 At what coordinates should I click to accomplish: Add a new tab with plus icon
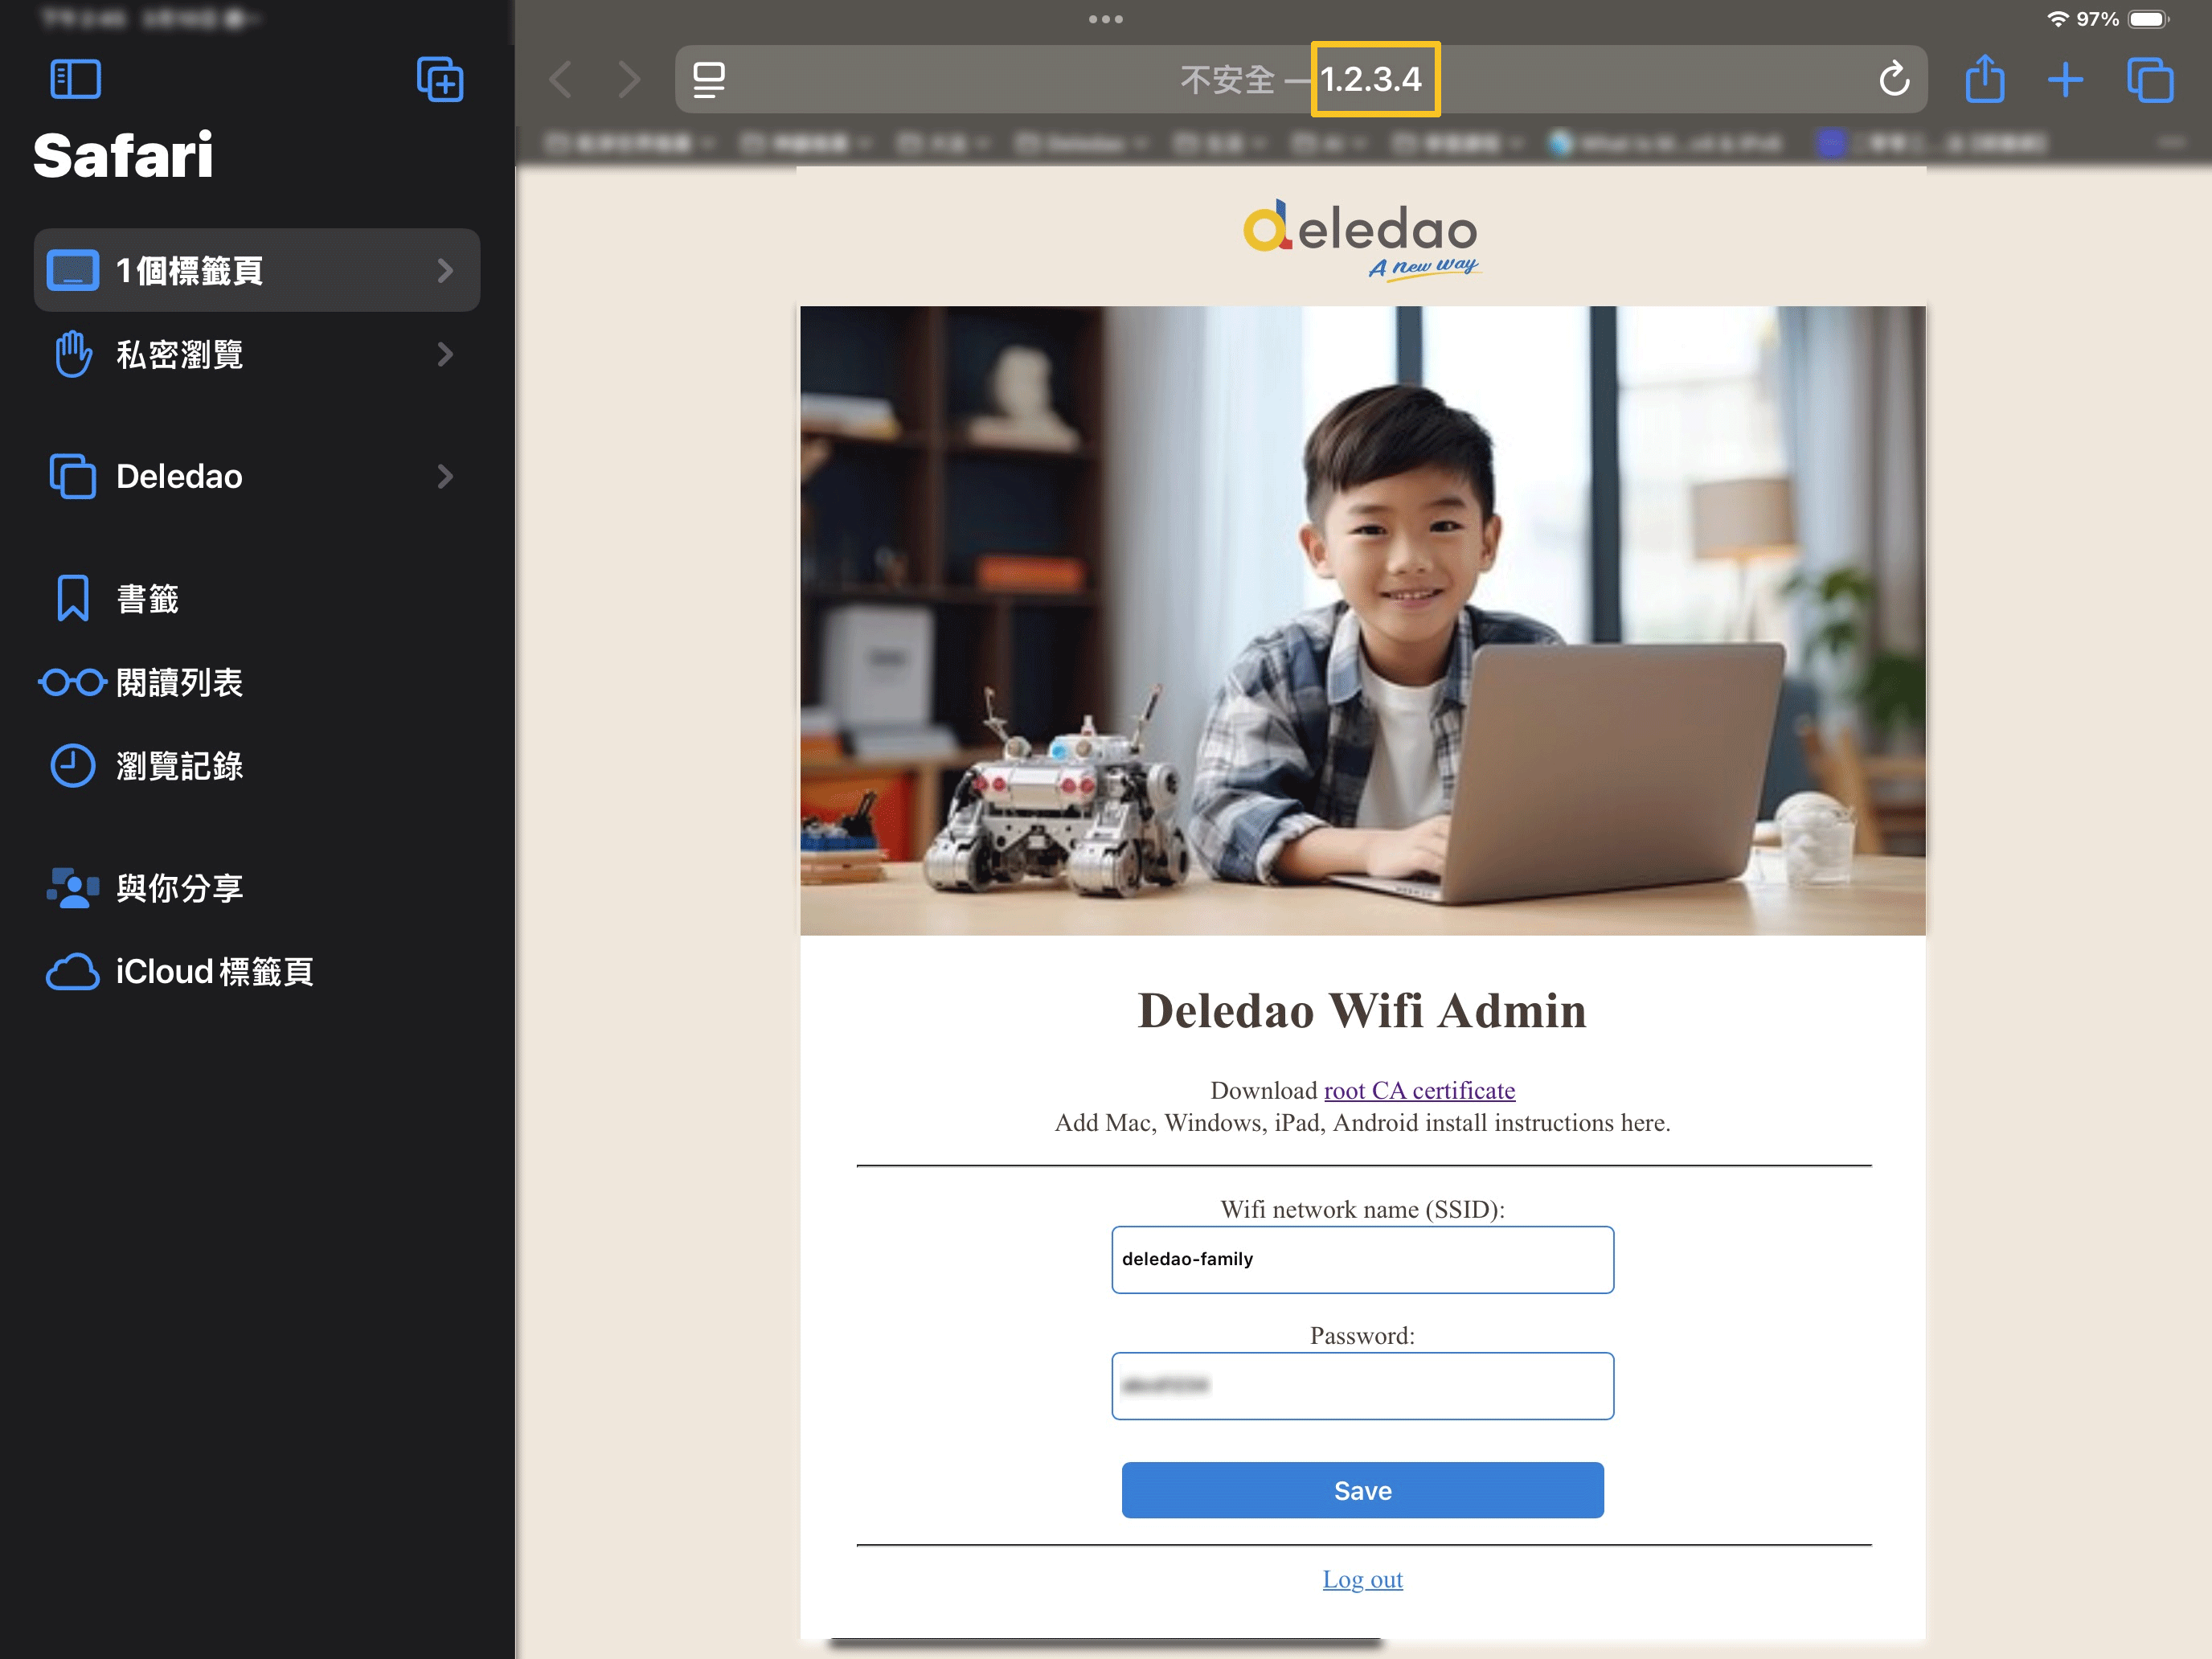[x=2065, y=79]
